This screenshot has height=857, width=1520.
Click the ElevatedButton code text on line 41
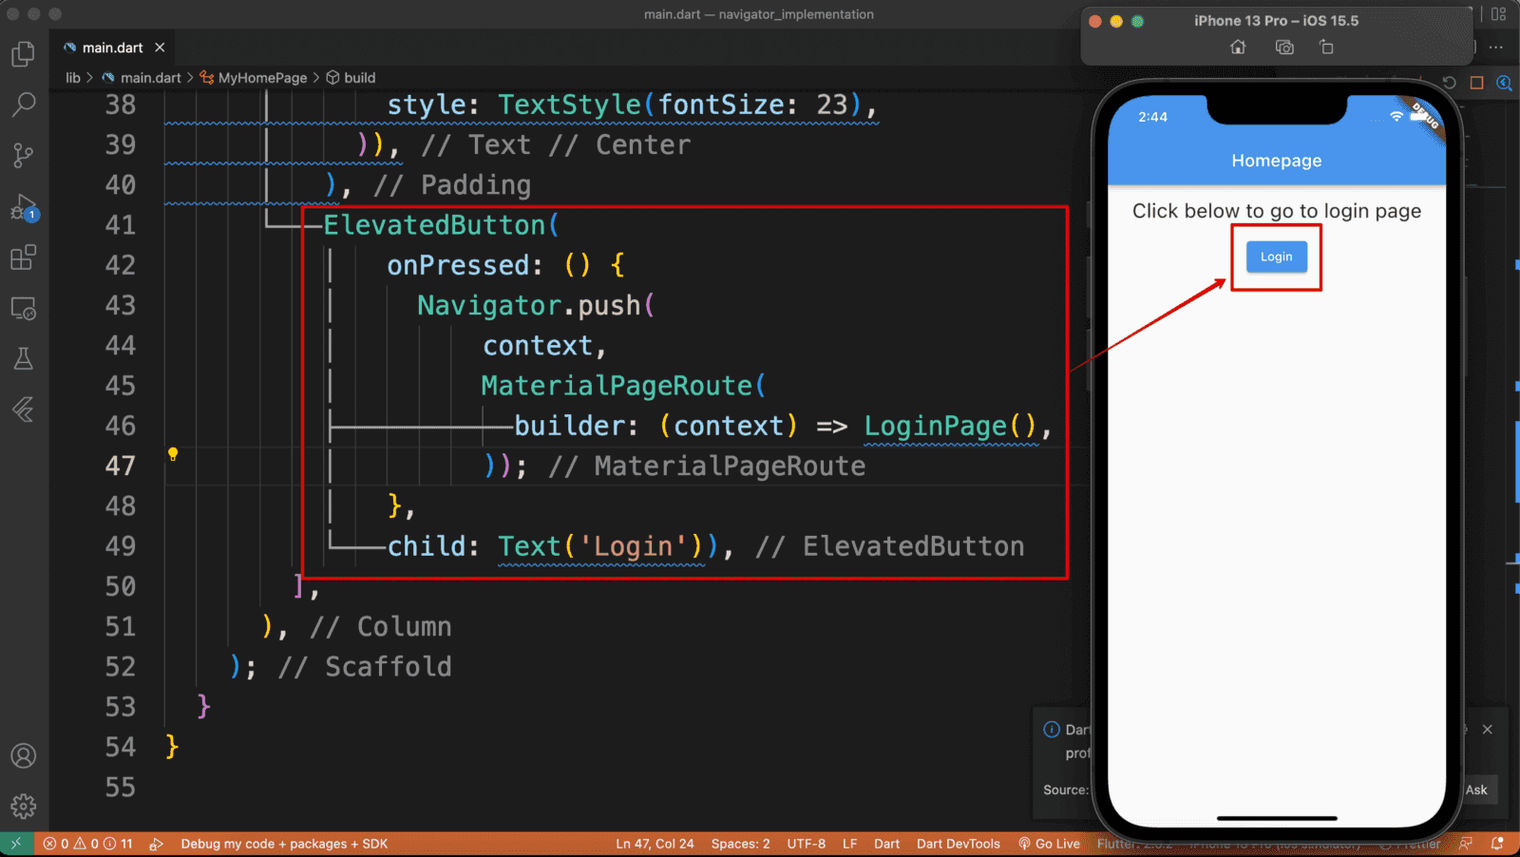pos(433,225)
